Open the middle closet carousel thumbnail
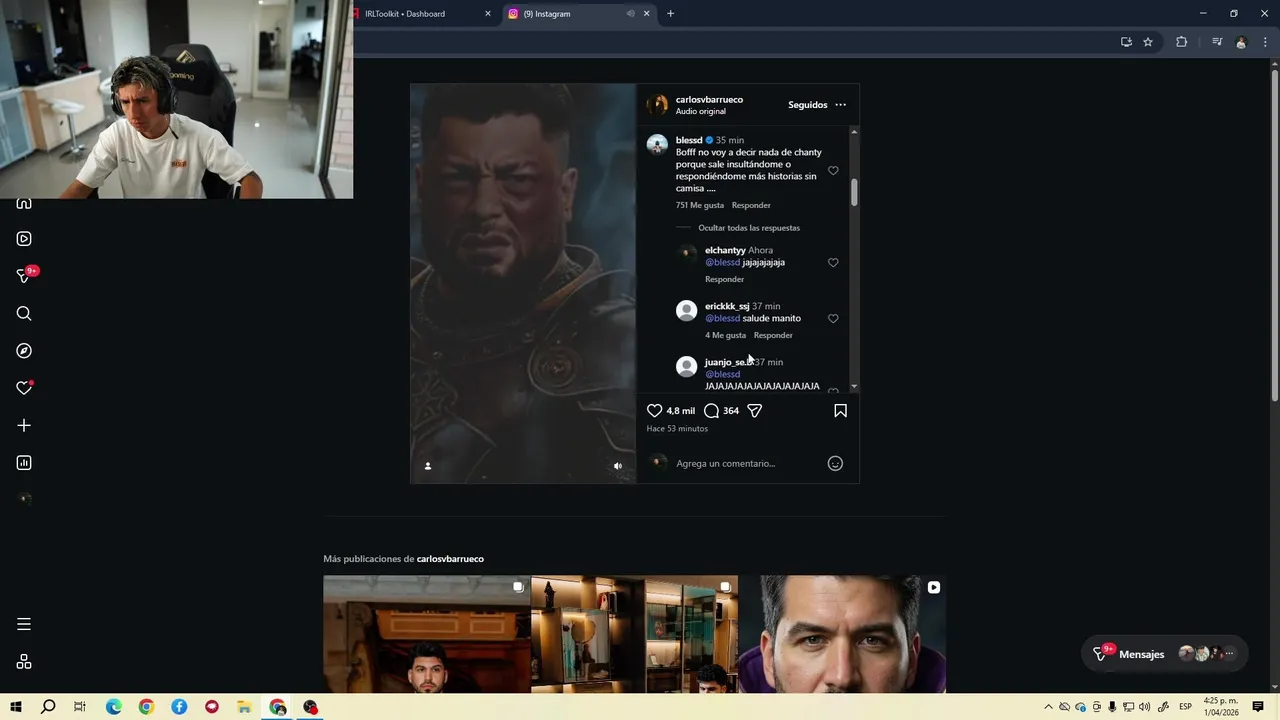This screenshot has width=1280, height=720. (x=635, y=634)
